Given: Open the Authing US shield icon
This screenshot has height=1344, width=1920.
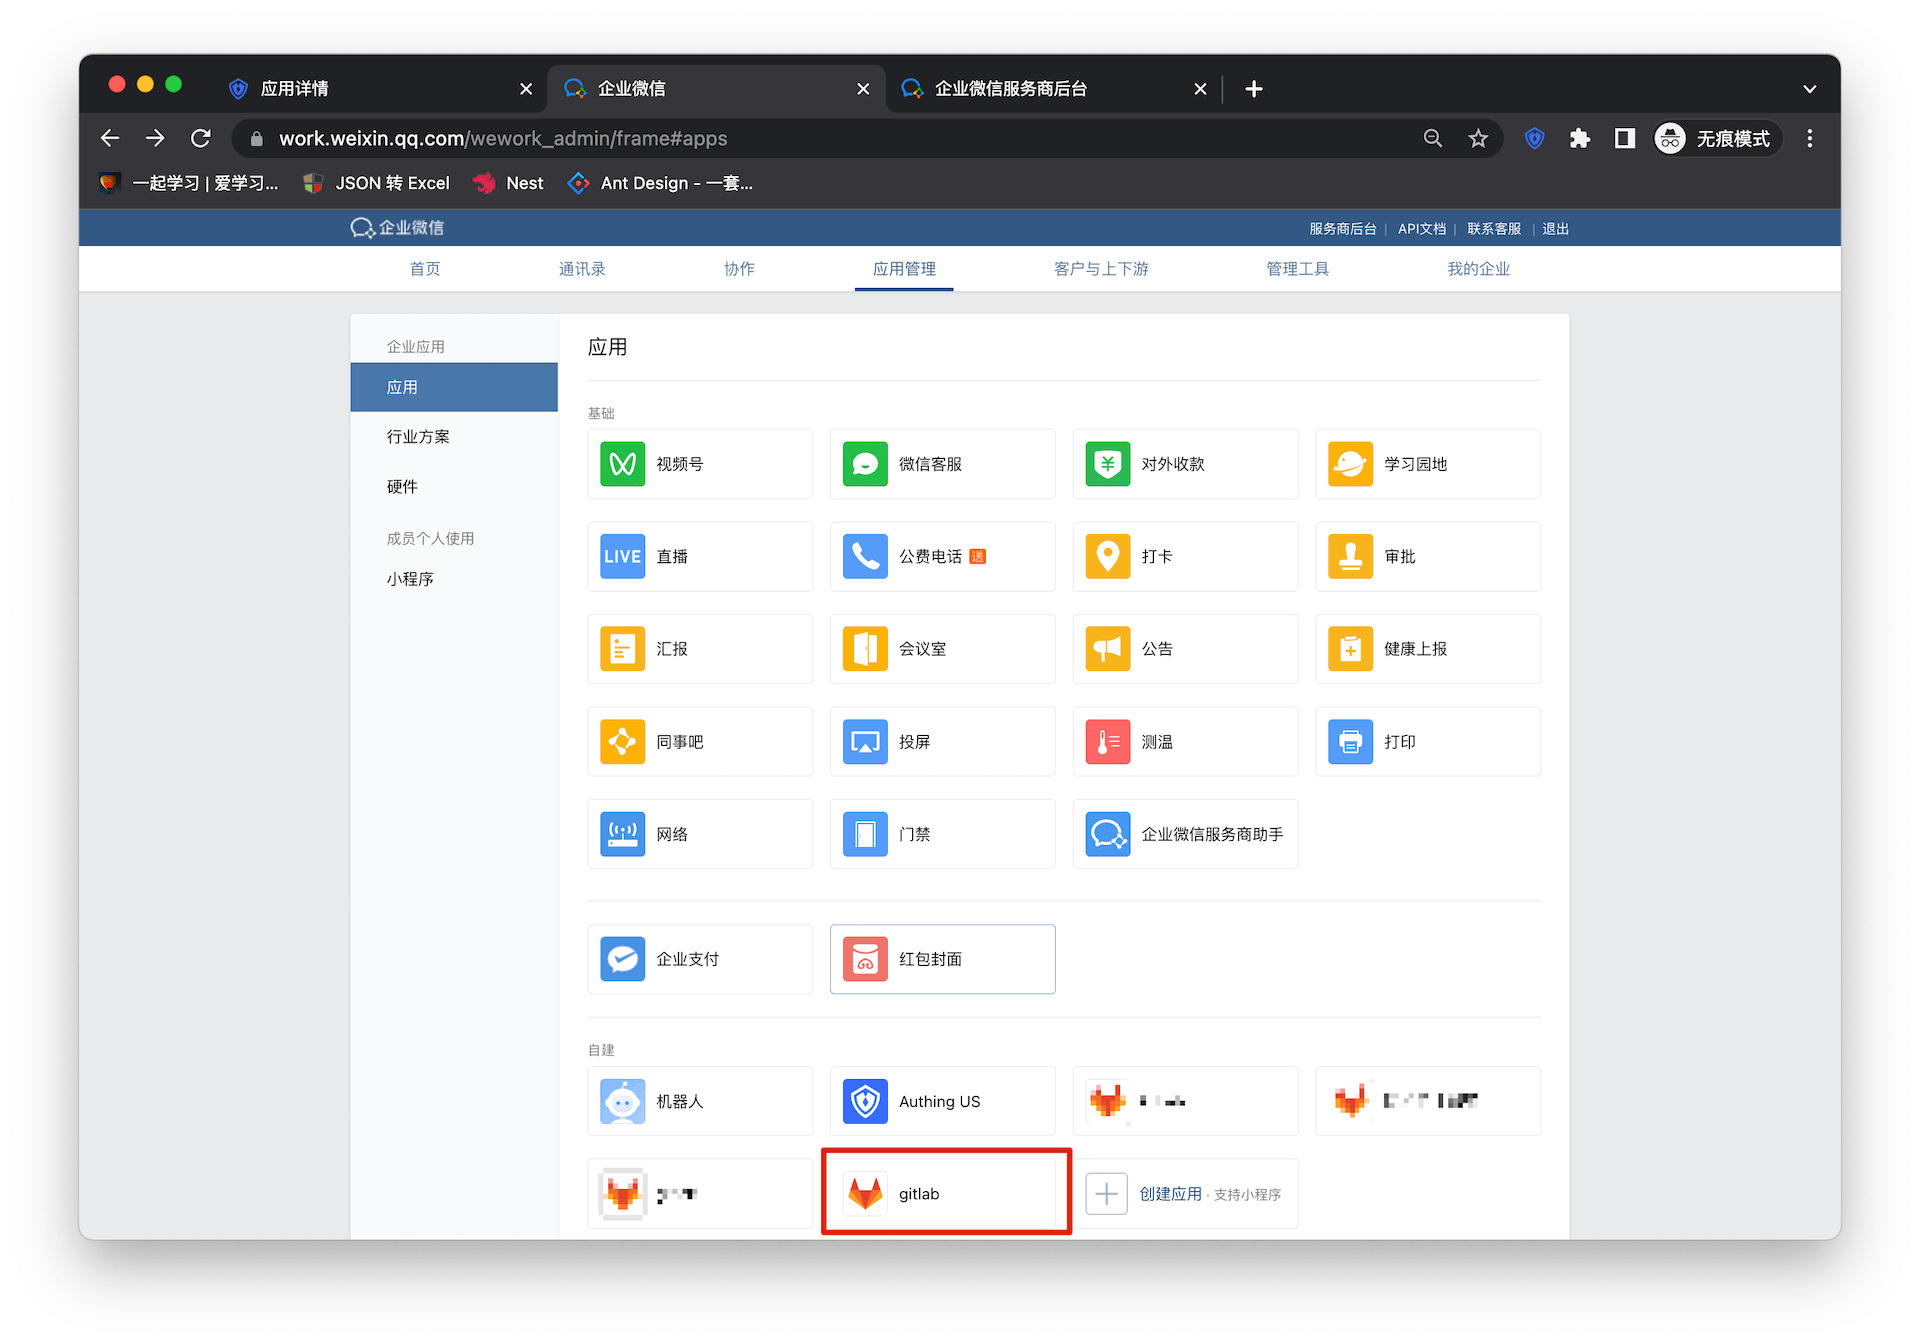Looking at the screenshot, I should pyautogui.click(x=865, y=1101).
